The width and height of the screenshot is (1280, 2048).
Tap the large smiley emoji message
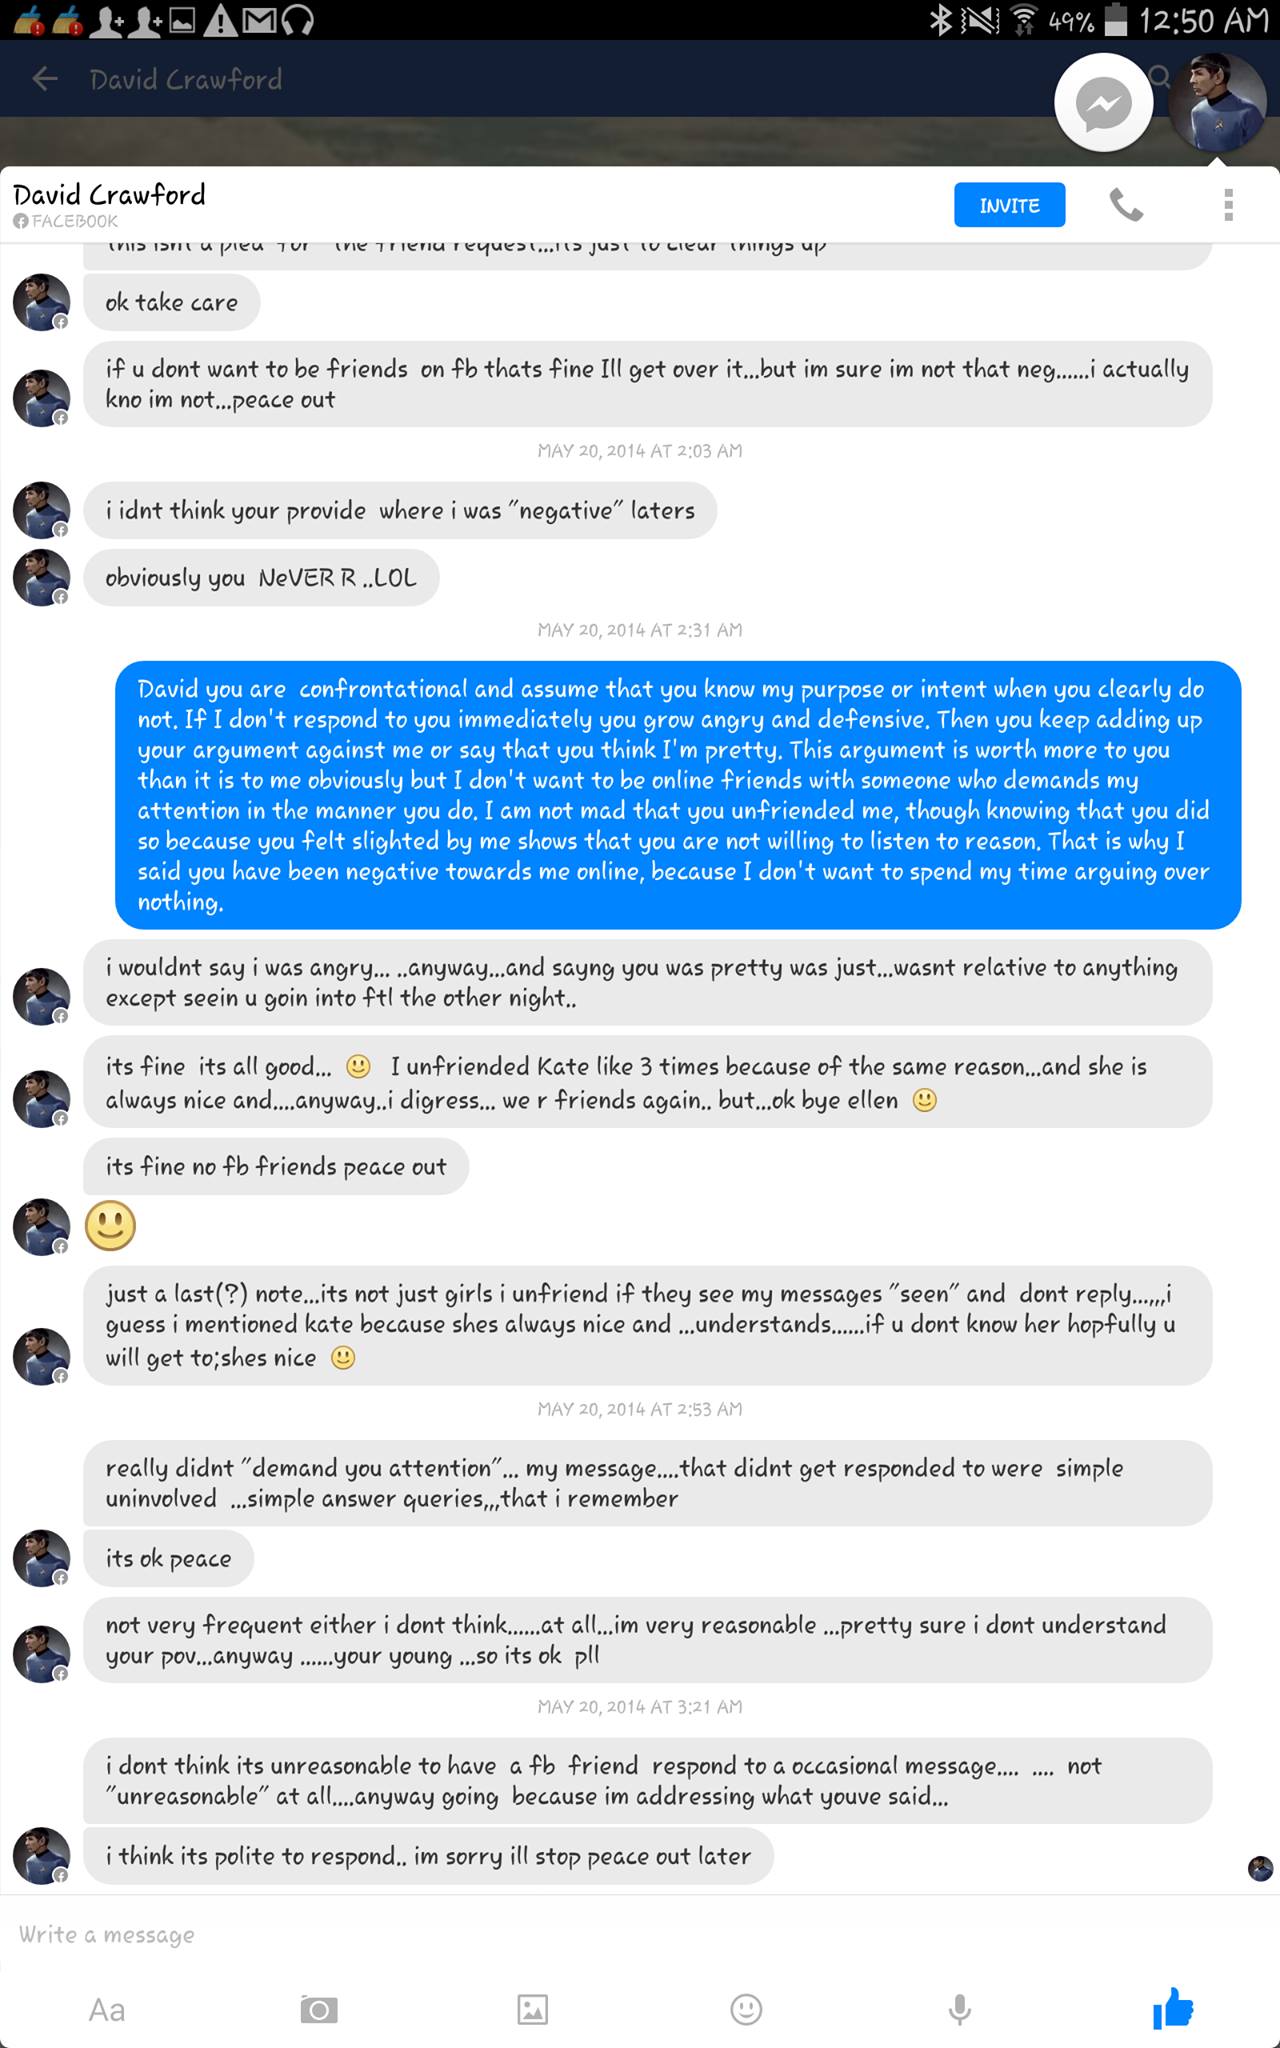110,1225
